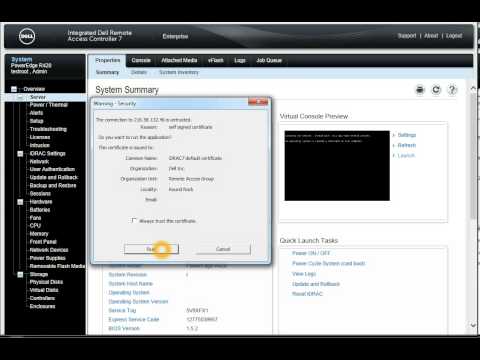The image size is (480, 360).
Task: Click the page scrollbar down arrow
Action: click(x=473, y=325)
